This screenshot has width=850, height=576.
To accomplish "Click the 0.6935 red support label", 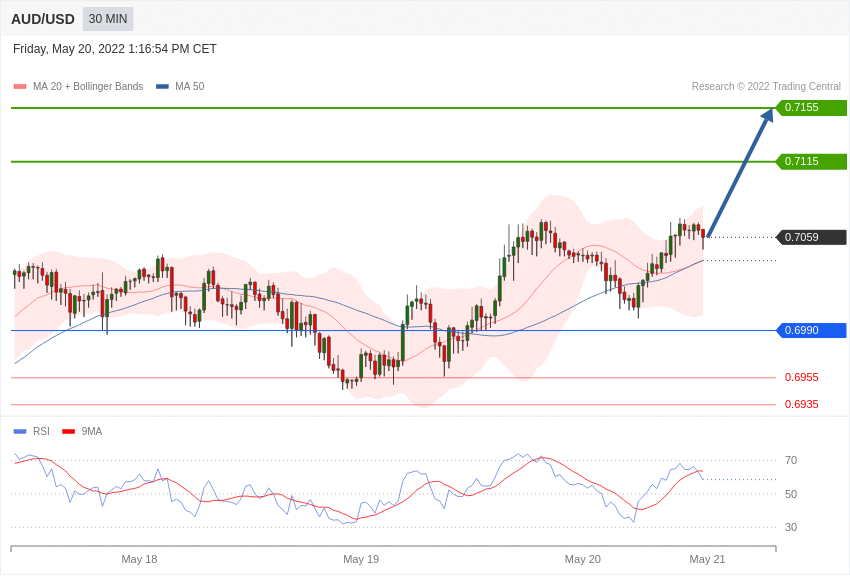I will click(802, 404).
